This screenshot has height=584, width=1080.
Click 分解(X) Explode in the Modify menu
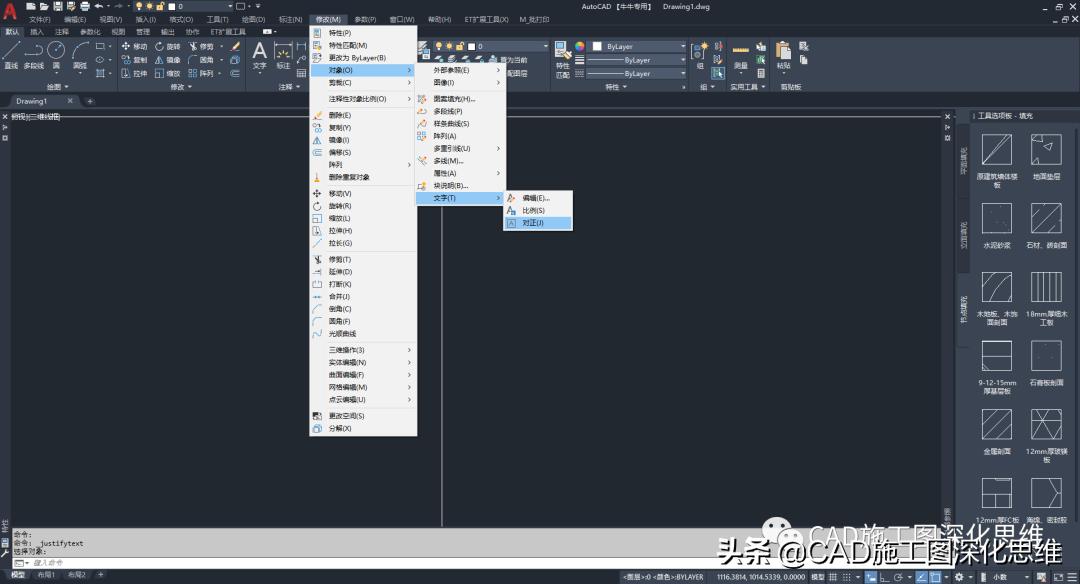(x=363, y=428)
